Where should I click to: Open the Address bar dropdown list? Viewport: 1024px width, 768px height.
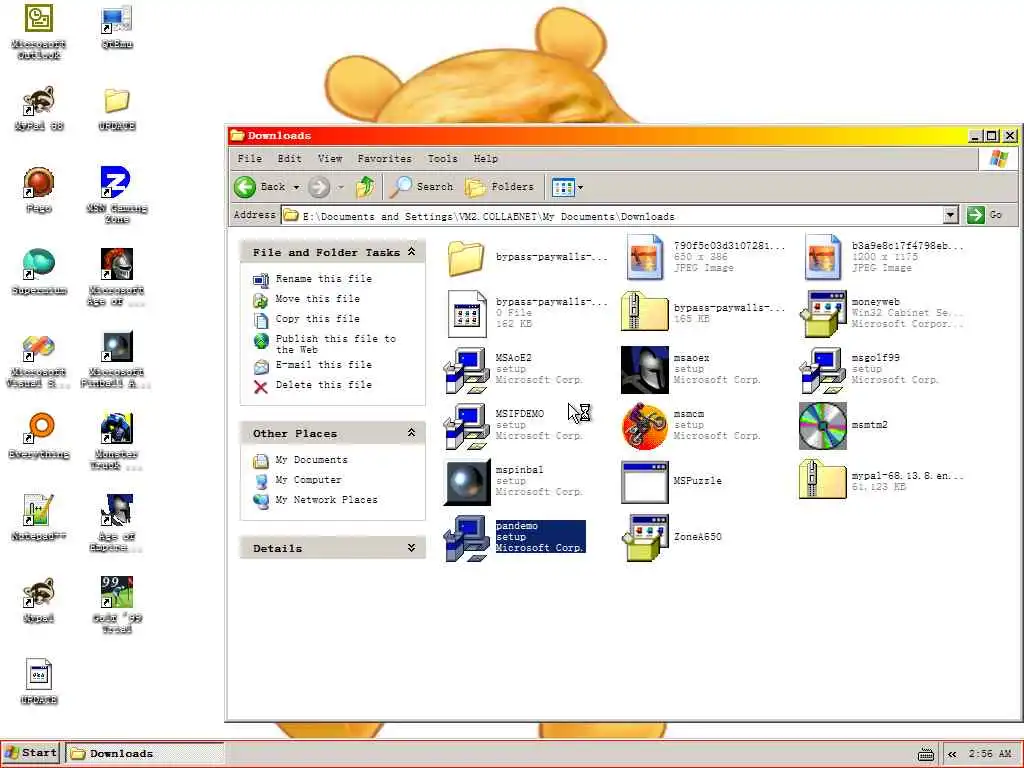coord(951,215)
